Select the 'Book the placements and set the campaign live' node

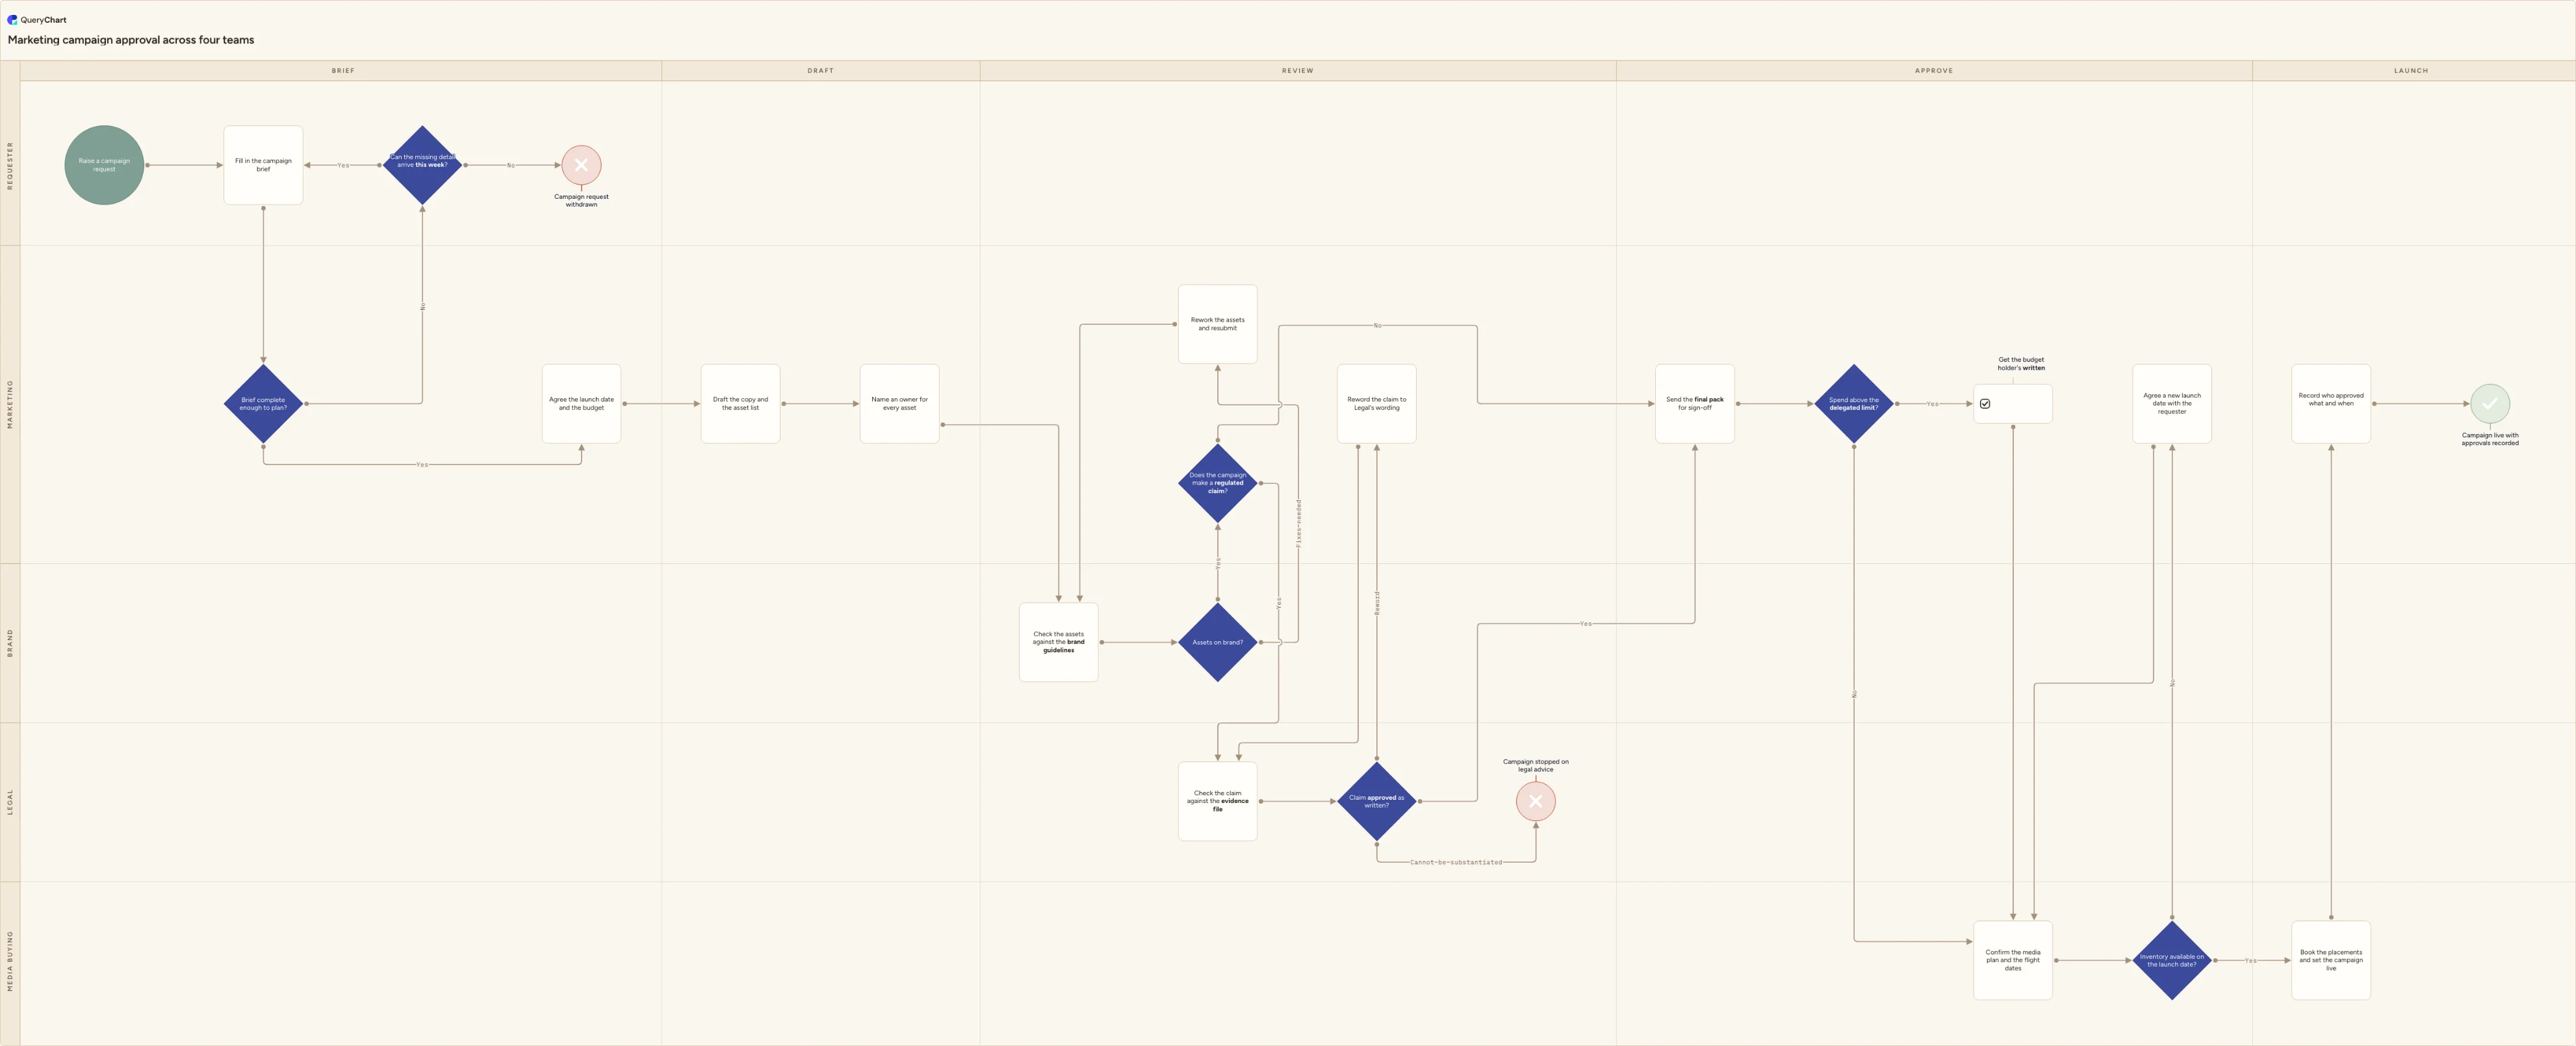[x=2330, y=960]
